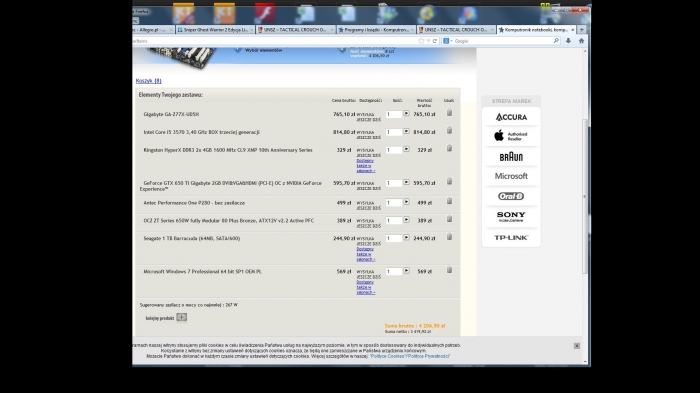Viewport: 700px width, 393px height.
Task: Select the Oral-B brand logo
Action: pos(511,196)
